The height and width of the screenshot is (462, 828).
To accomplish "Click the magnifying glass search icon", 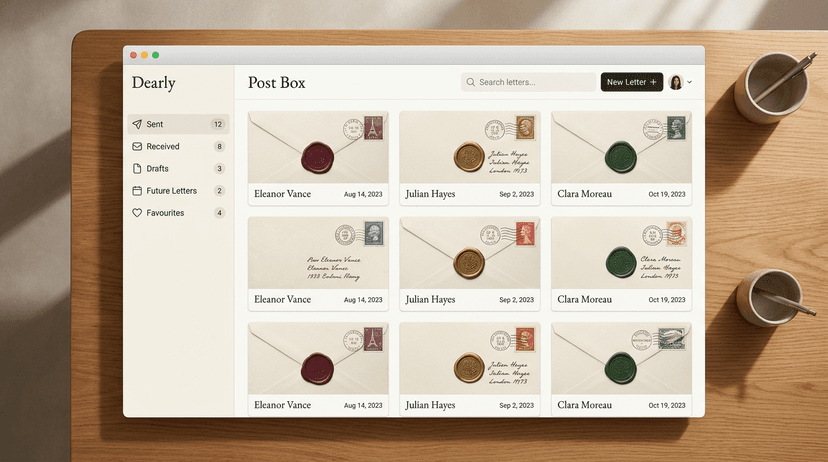I will point(471,82).
